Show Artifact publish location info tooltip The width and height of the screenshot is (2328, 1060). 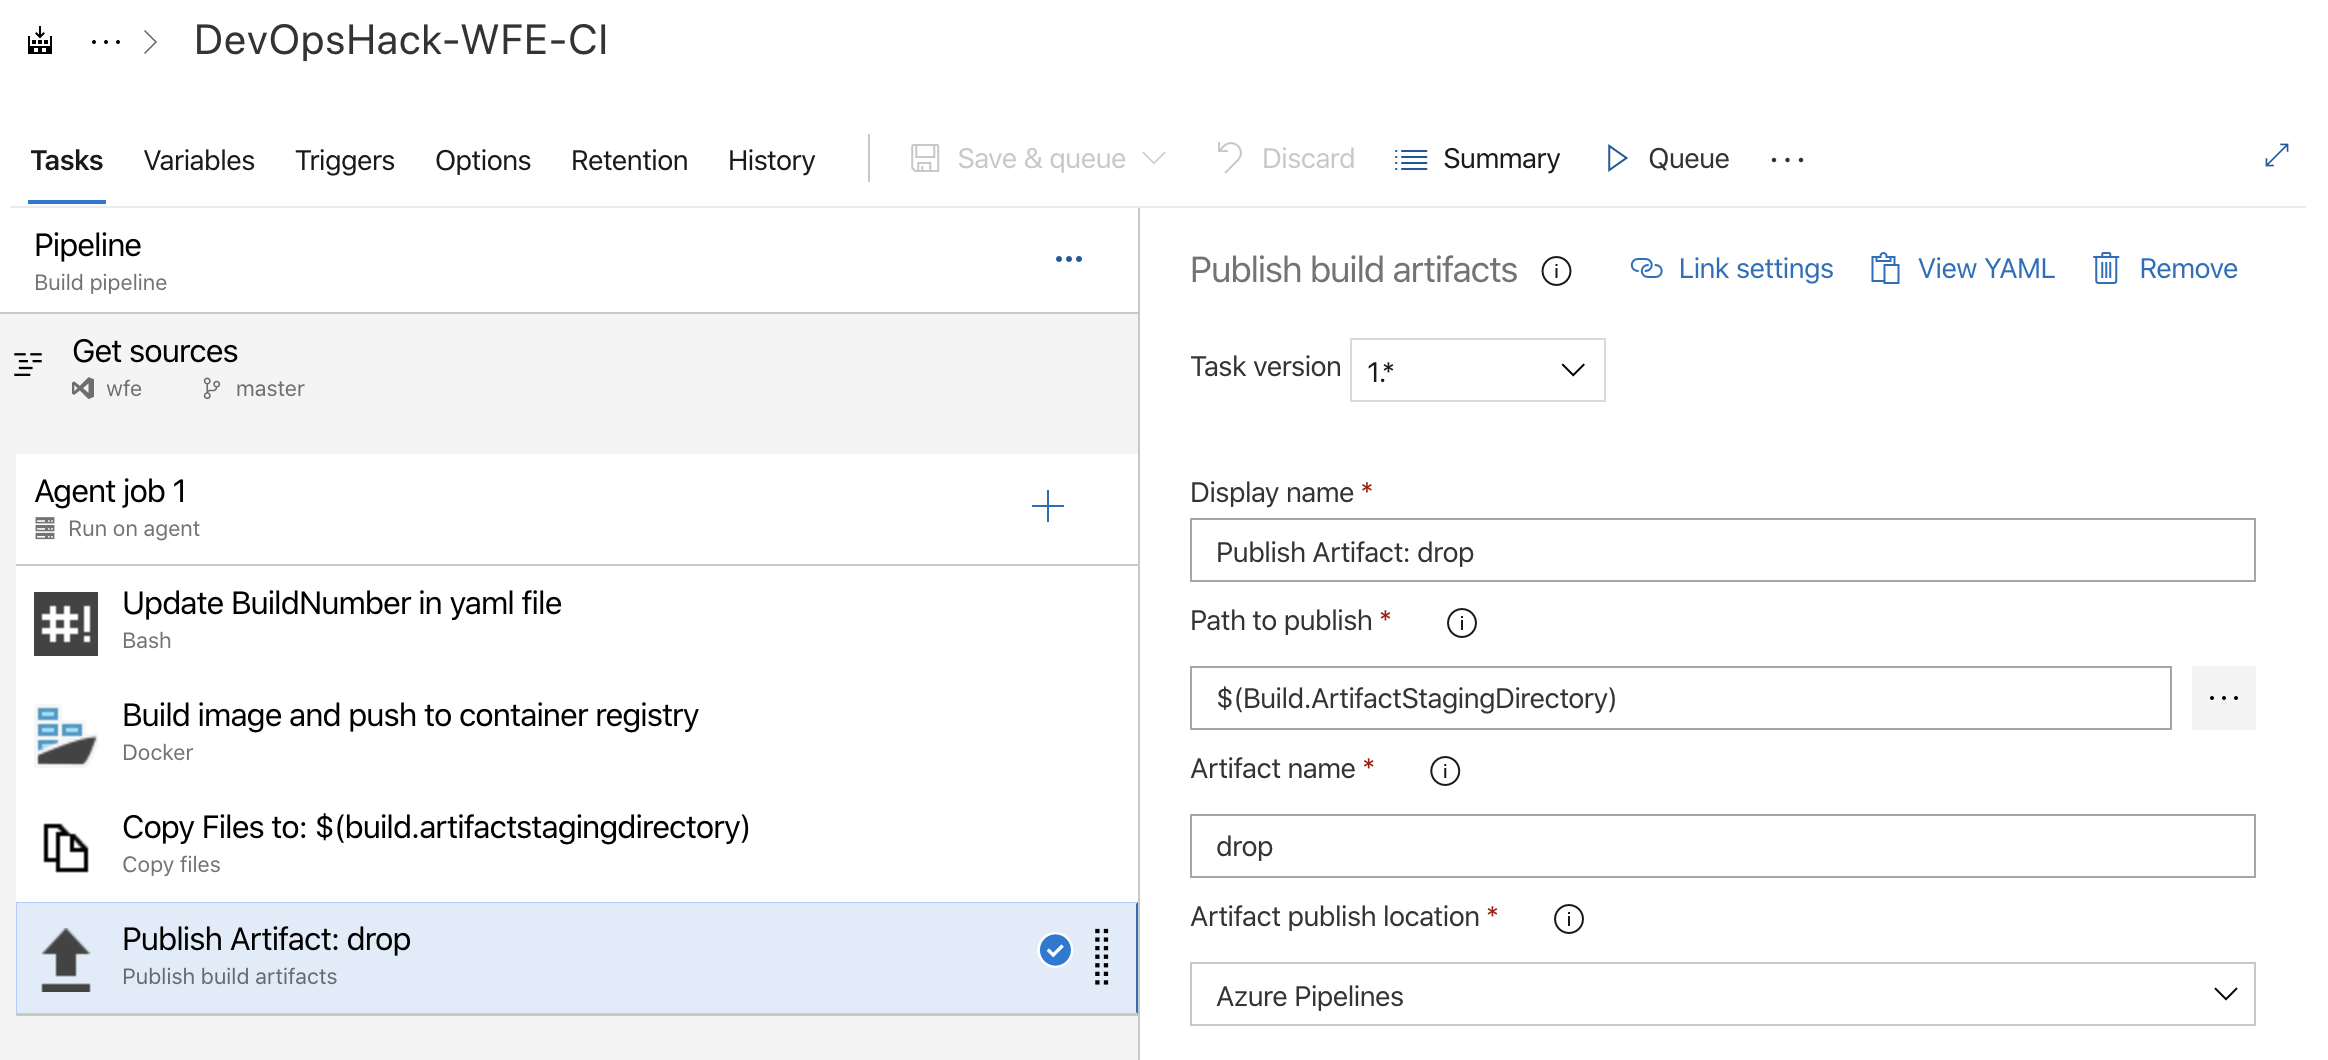1569,919
